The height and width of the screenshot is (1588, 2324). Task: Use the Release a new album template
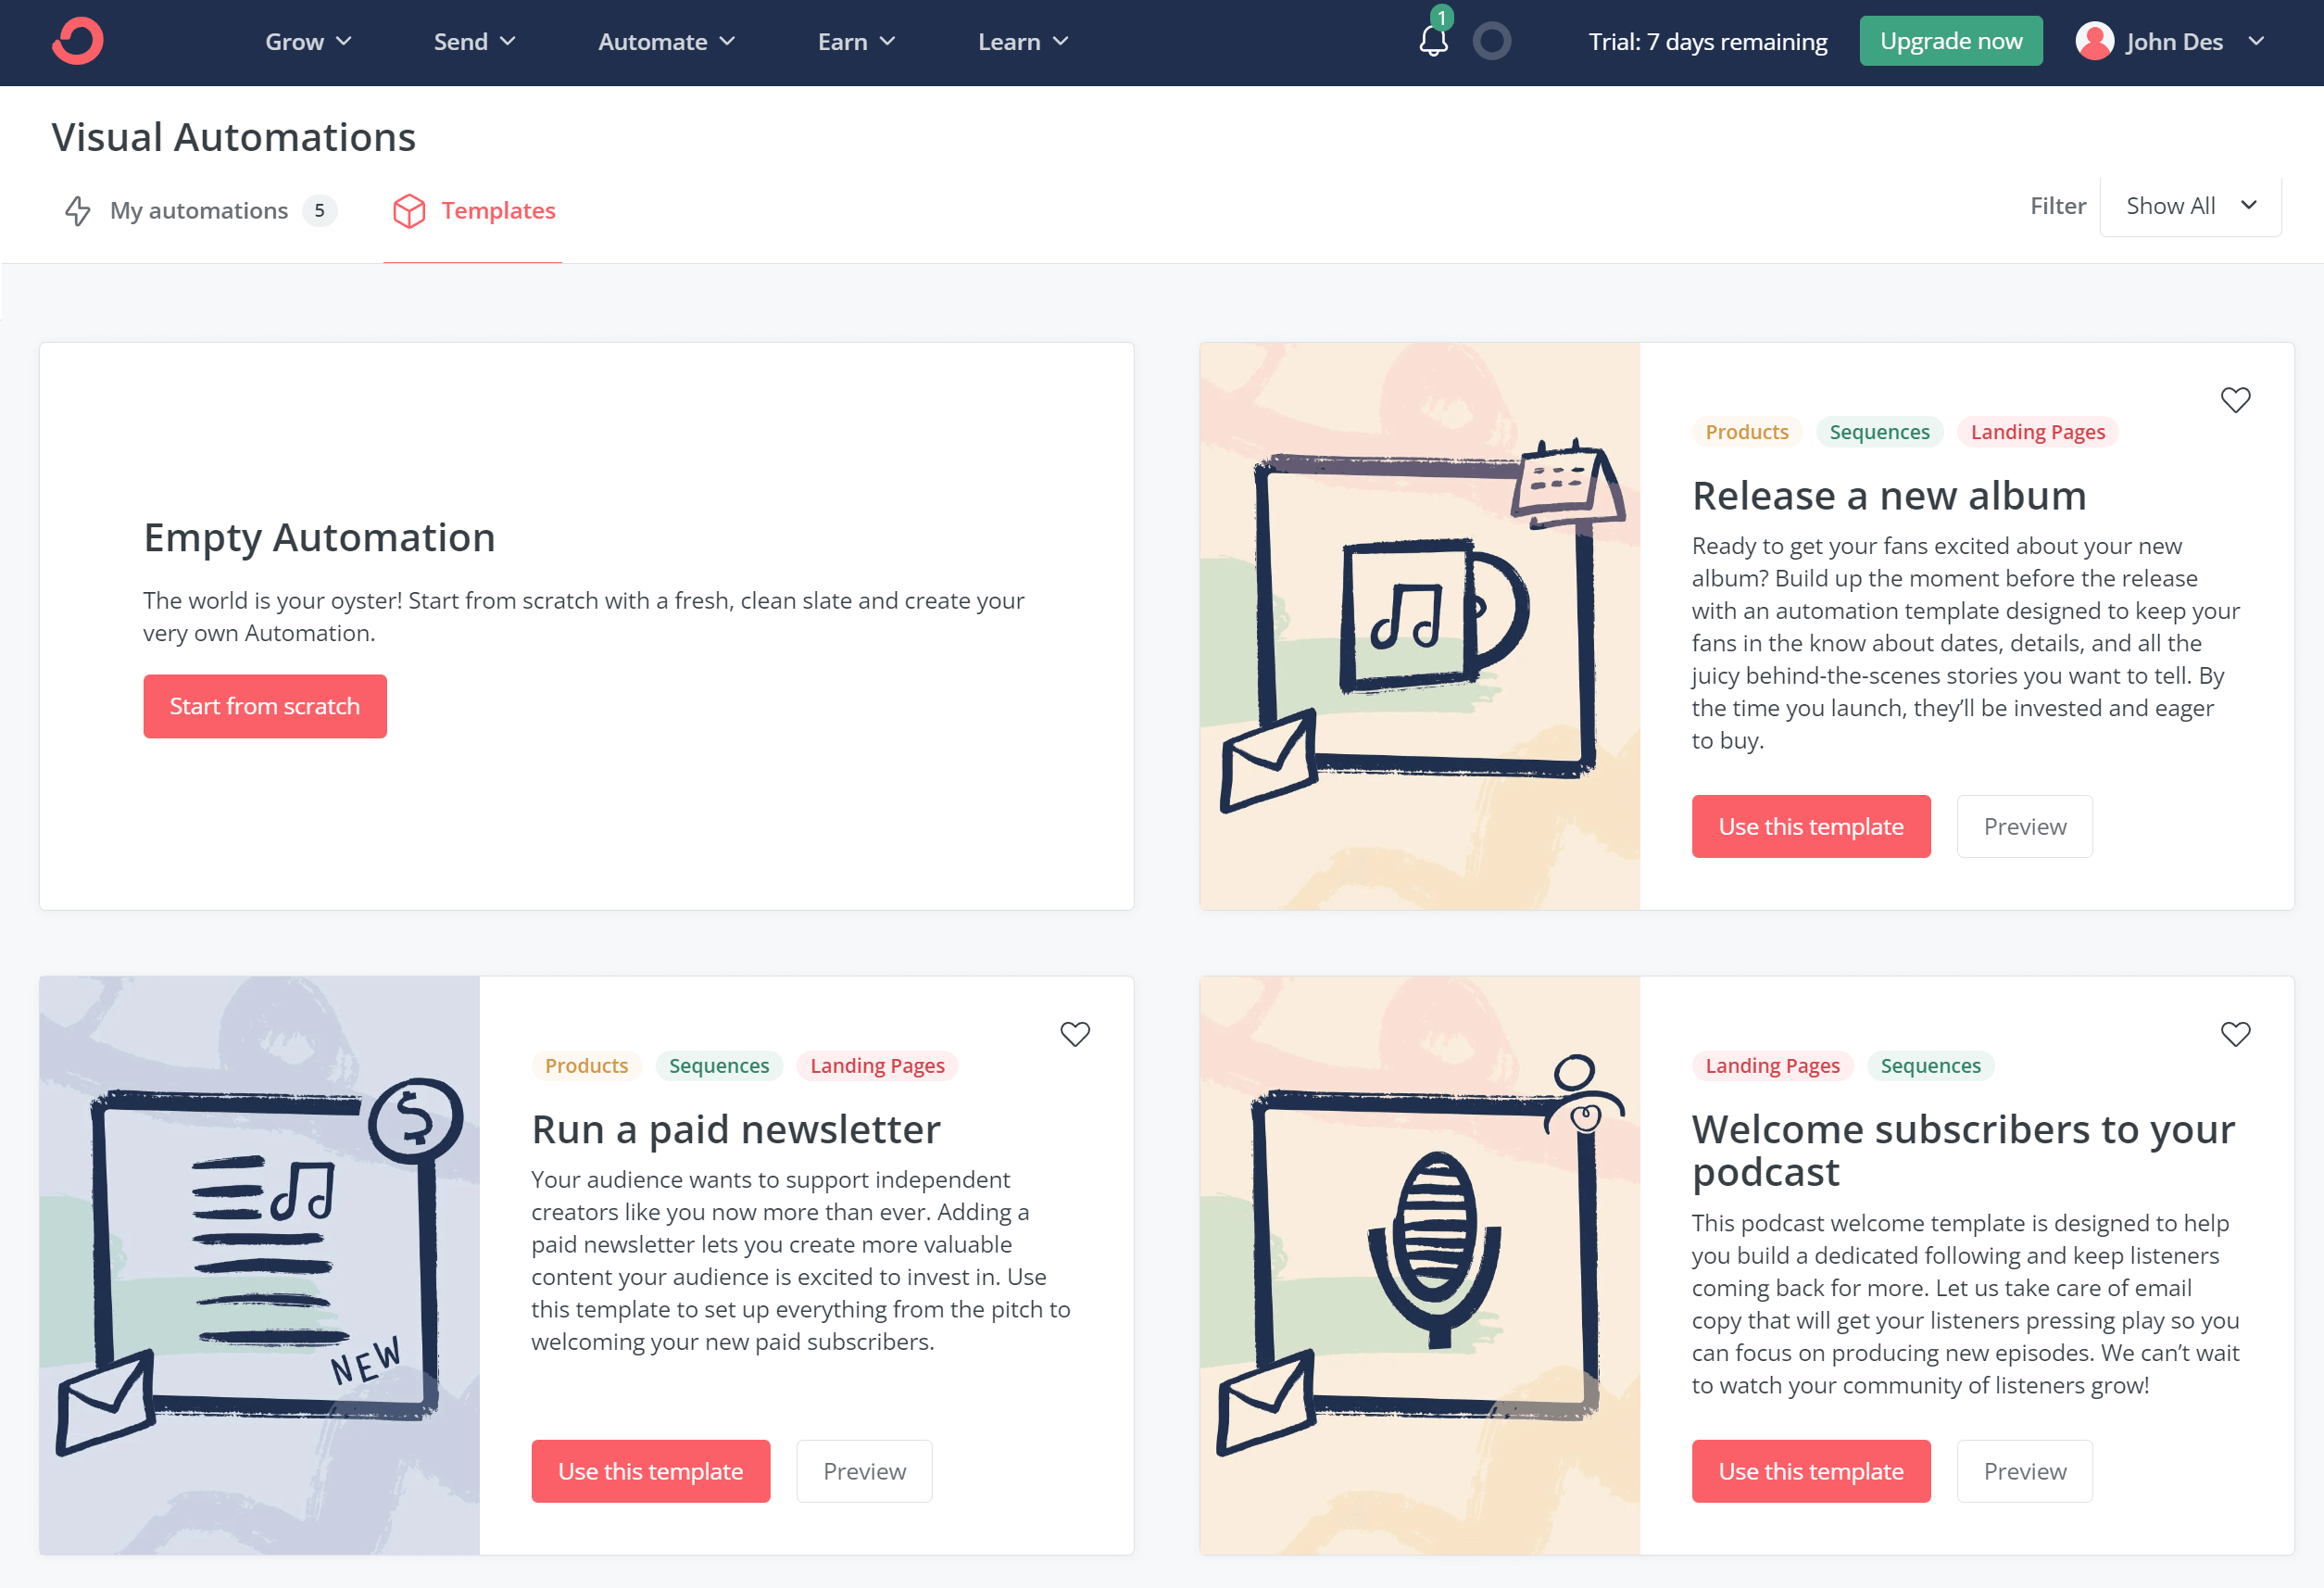point(1810,825)
